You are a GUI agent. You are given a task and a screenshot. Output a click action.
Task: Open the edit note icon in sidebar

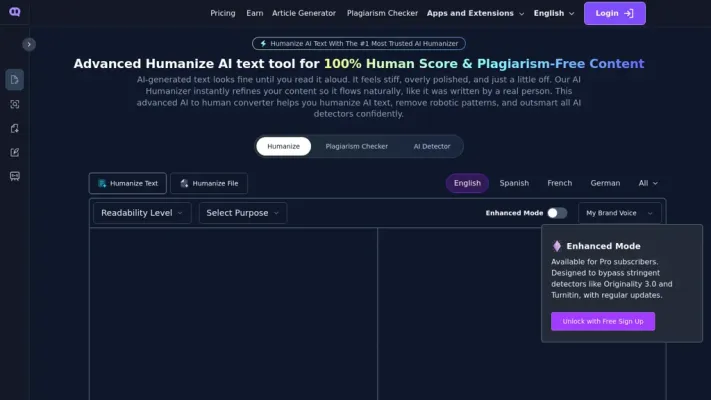point(15,152)
